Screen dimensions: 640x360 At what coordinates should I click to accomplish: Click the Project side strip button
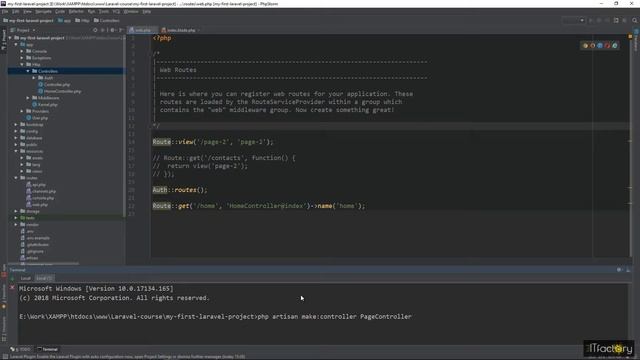(x=4, y=40)
